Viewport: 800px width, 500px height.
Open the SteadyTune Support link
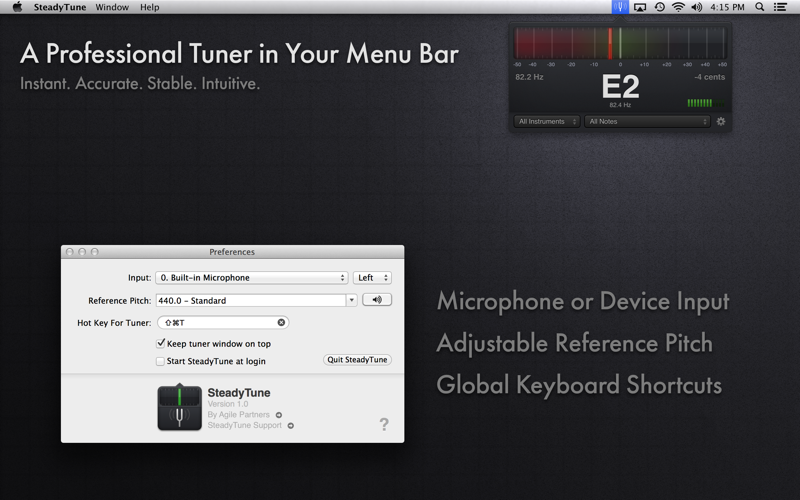(x=244, y=426)
